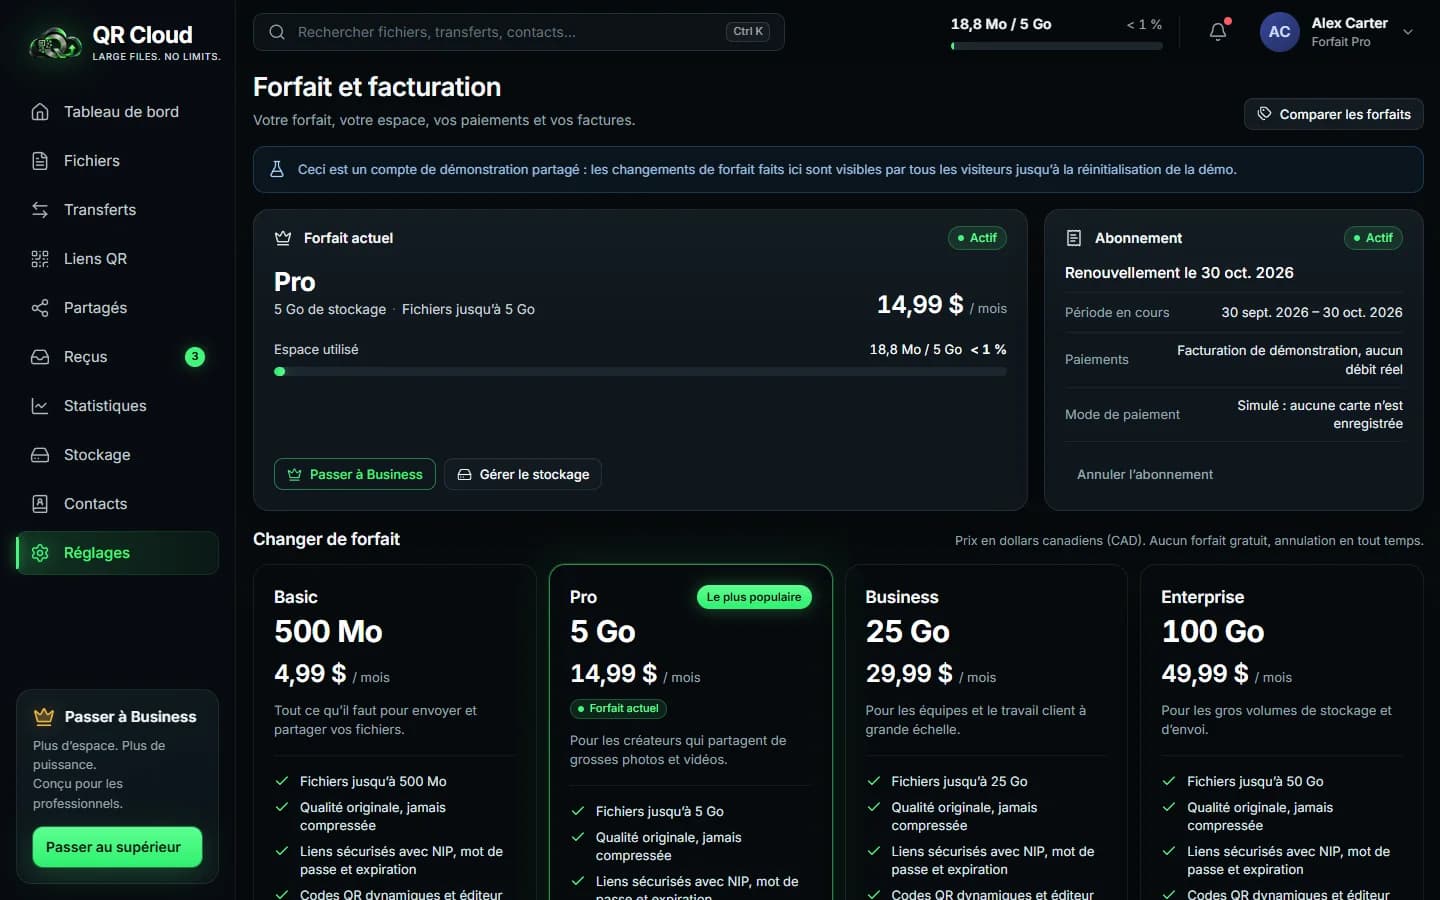Click the Tableau de bord home icon
Image resolution: width=1440 pixels, height=900 pixels.
pos(40,112)
